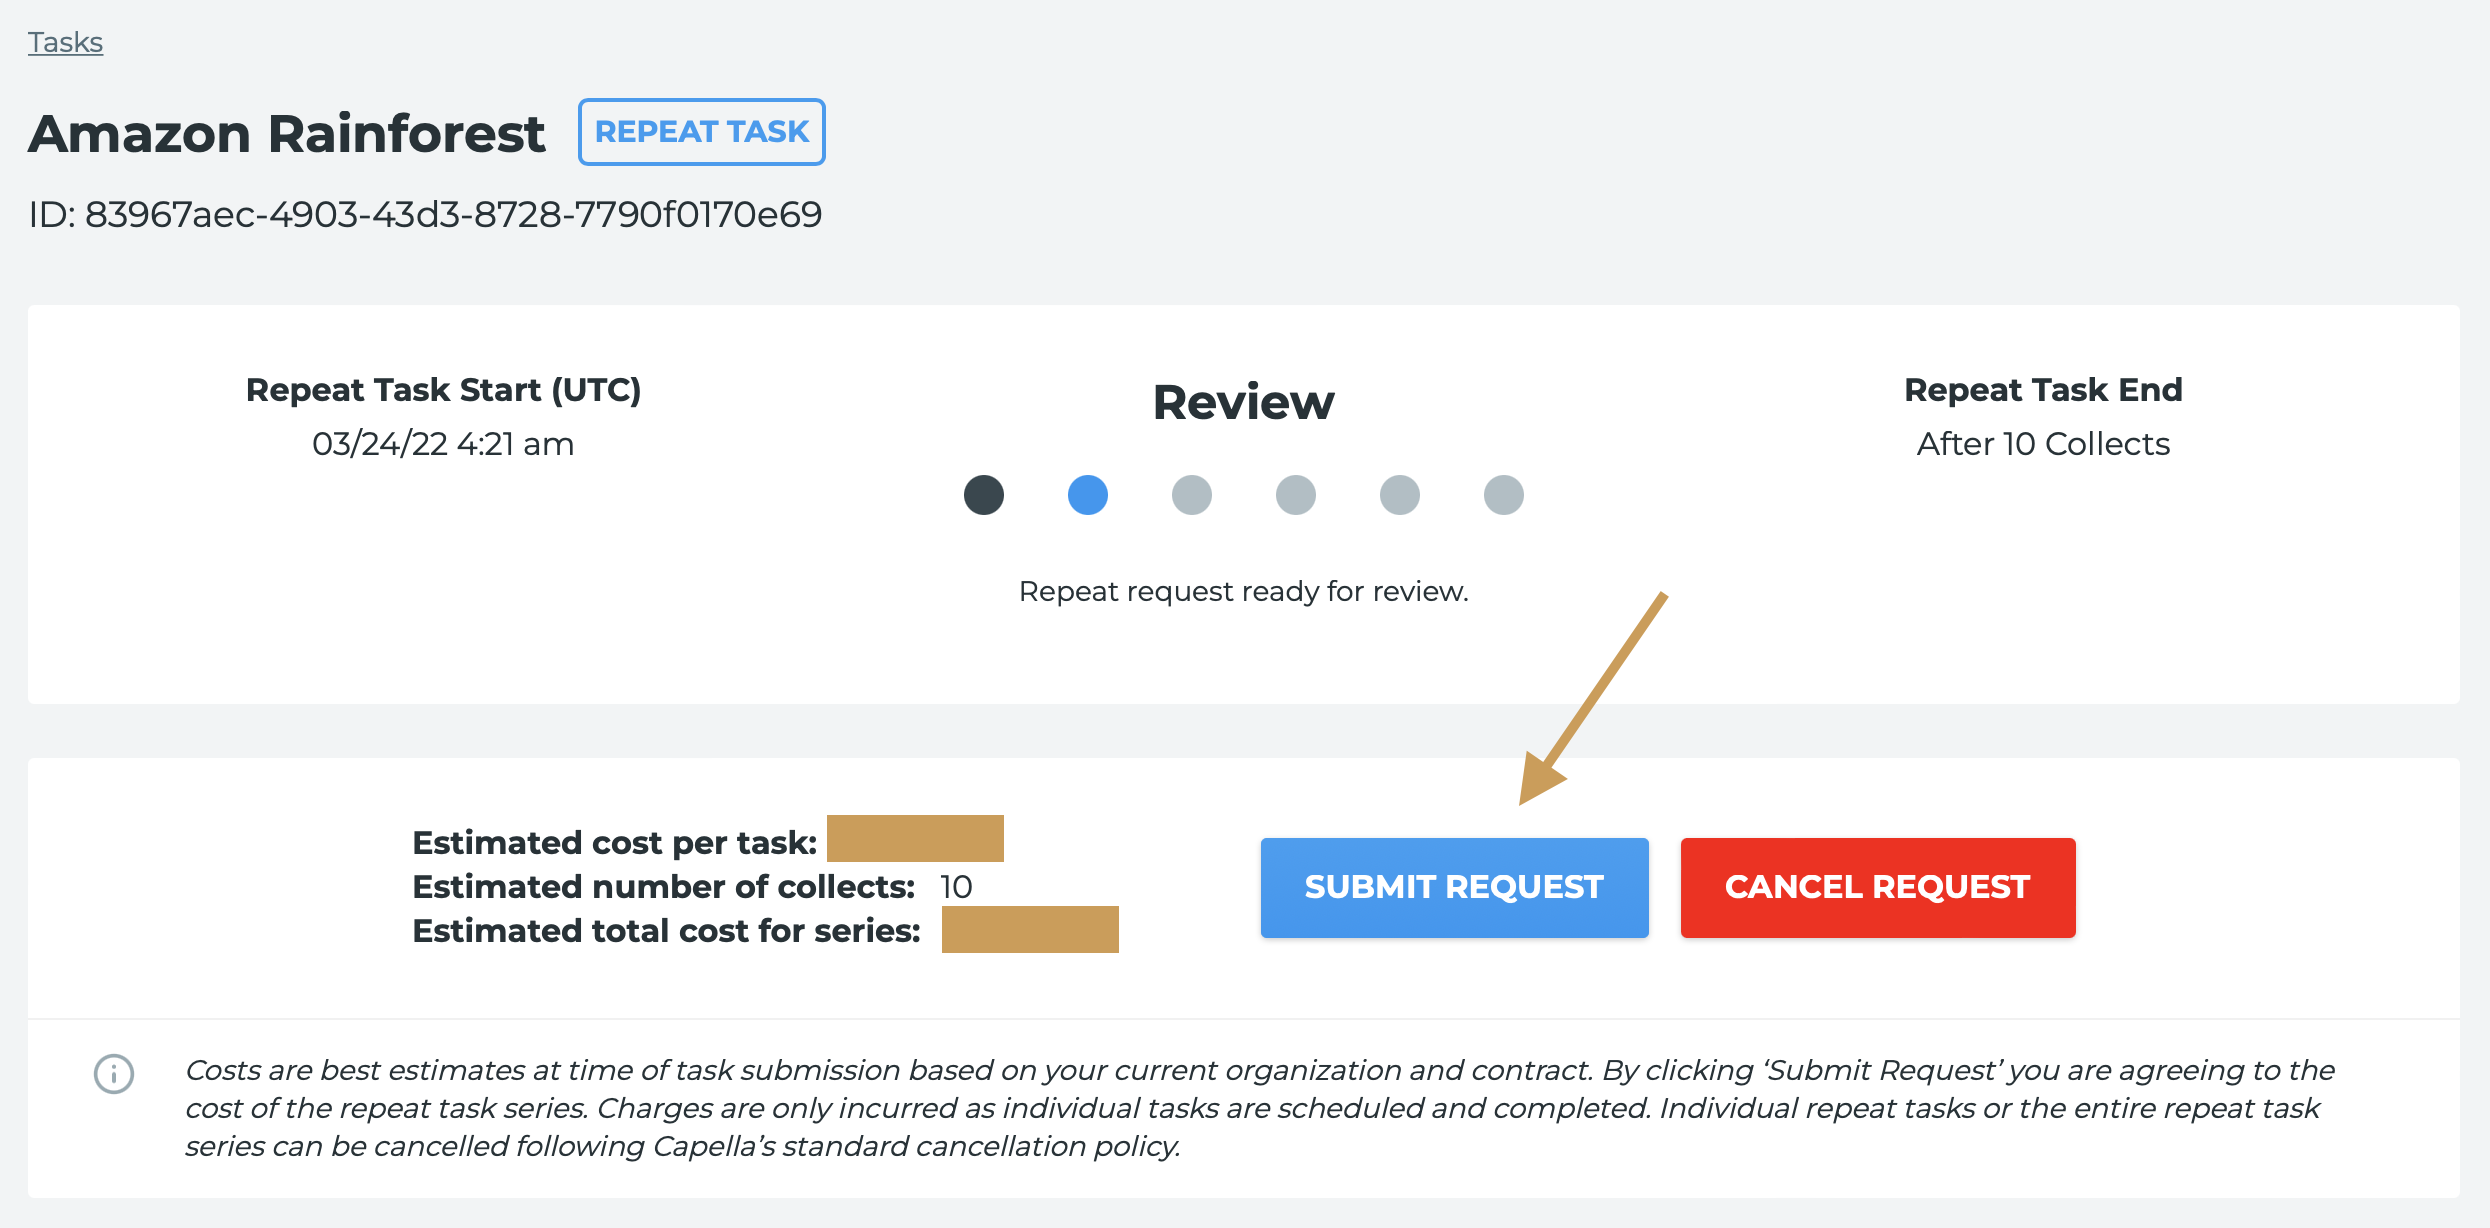Click the info circle icon beside cost disclaimer

(x=114, y=1074)
